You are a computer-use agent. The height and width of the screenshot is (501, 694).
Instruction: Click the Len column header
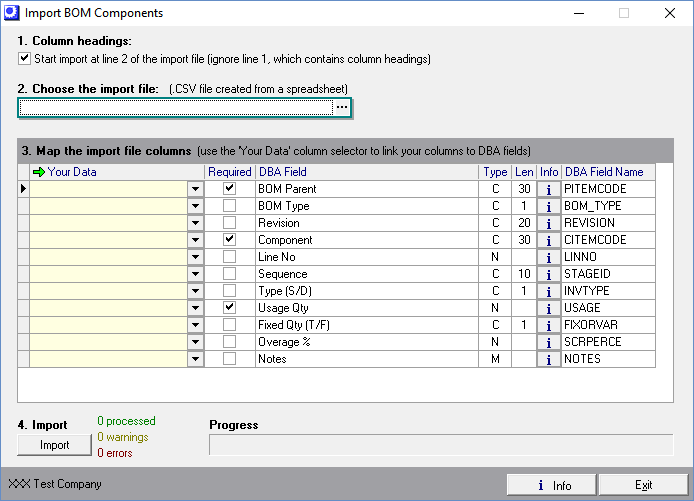click(524, 172)
